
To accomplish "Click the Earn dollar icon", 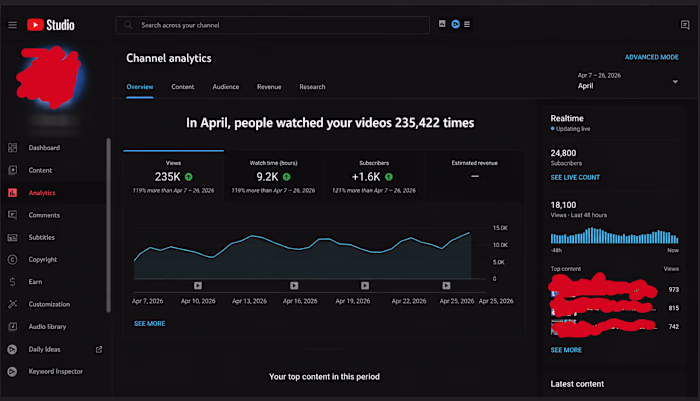I will click(x=12, y=282).
